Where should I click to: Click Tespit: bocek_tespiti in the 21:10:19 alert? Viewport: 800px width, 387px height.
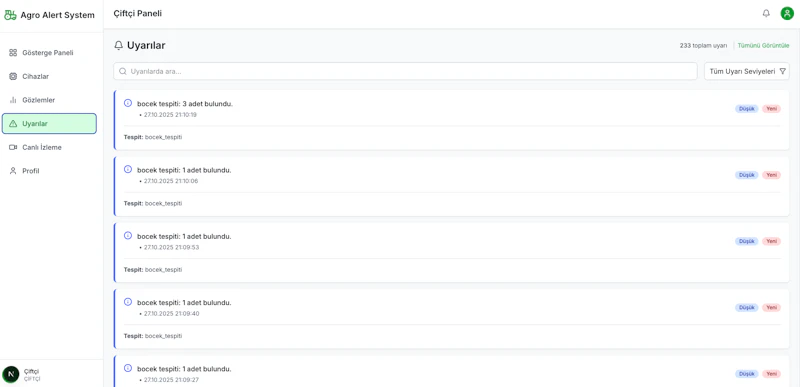pyautogui.click(x=153, y=137)
